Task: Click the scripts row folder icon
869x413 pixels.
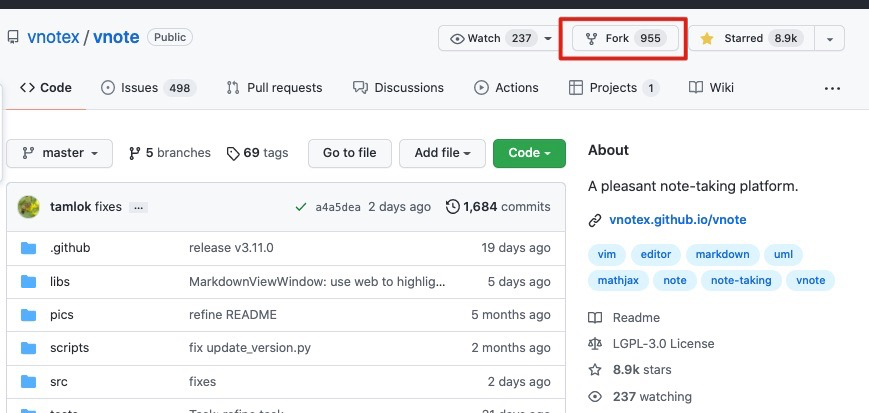Action: click(28, 348)
